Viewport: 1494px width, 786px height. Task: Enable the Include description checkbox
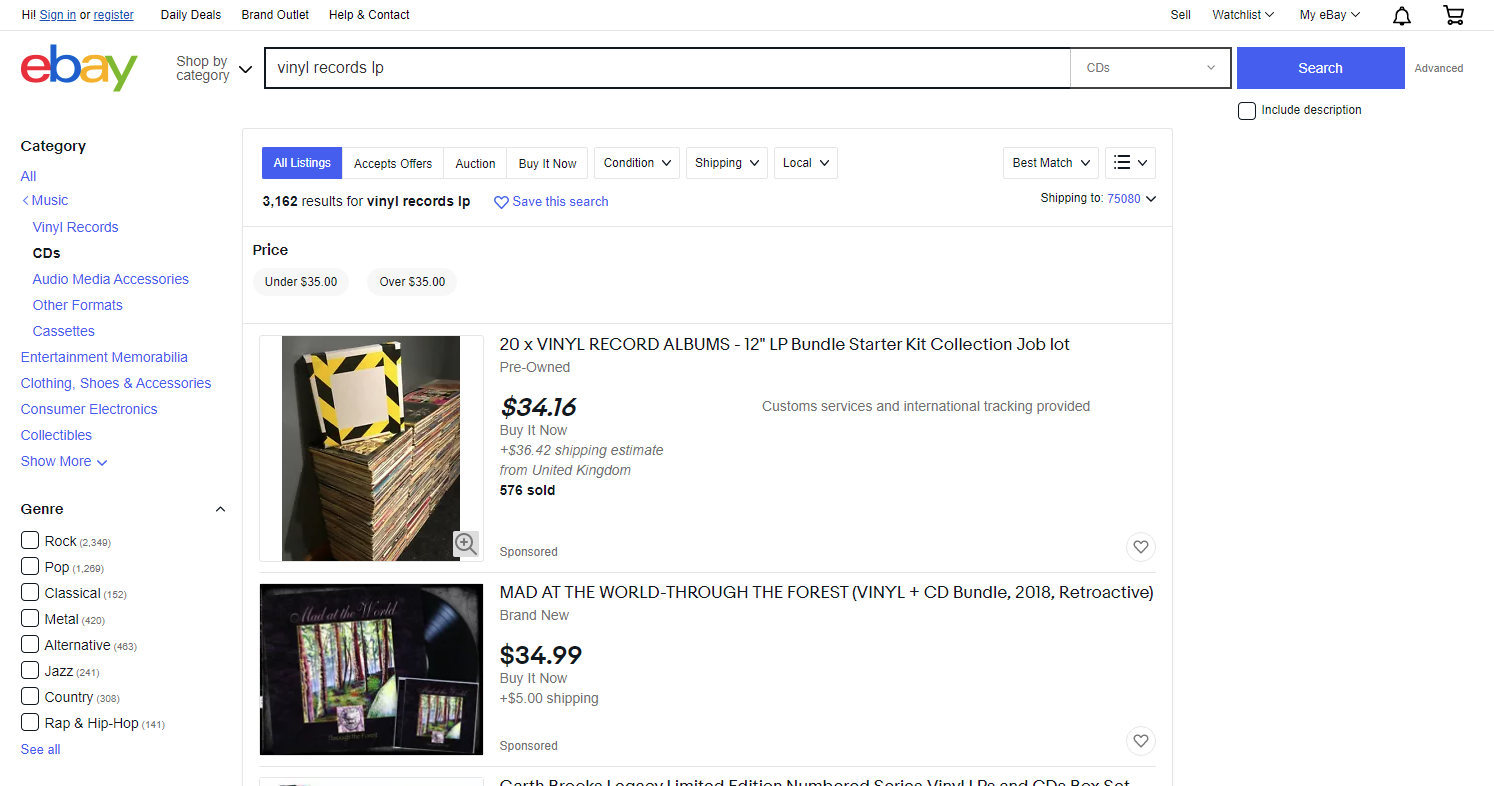[x=1247, y=110]
